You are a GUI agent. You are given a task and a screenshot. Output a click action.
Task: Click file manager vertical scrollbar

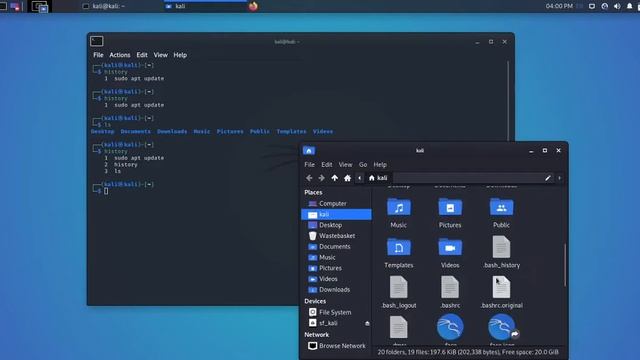point(565,264)
